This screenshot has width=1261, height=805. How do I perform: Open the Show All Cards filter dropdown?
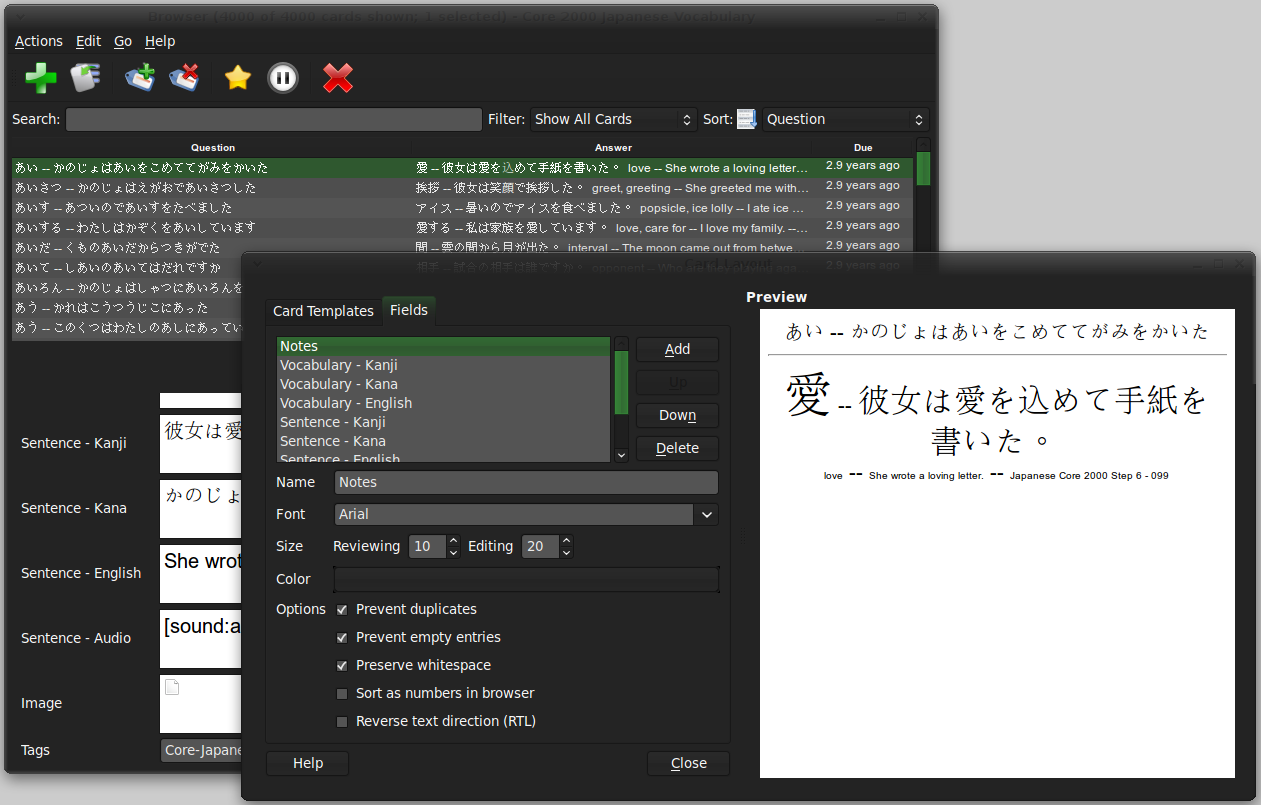click(x=613, y=119)
